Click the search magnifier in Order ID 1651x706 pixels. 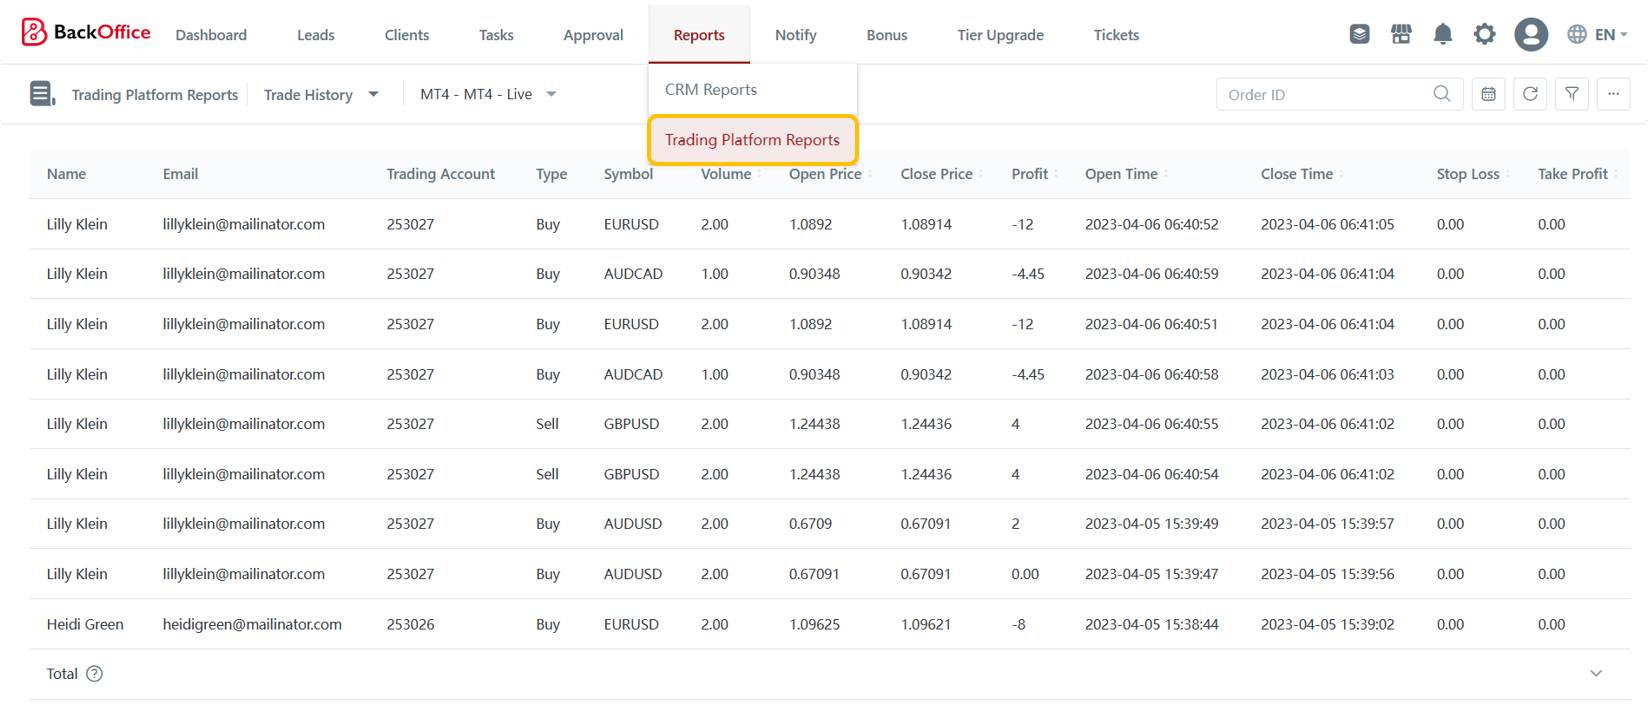tap(1441, 94)
